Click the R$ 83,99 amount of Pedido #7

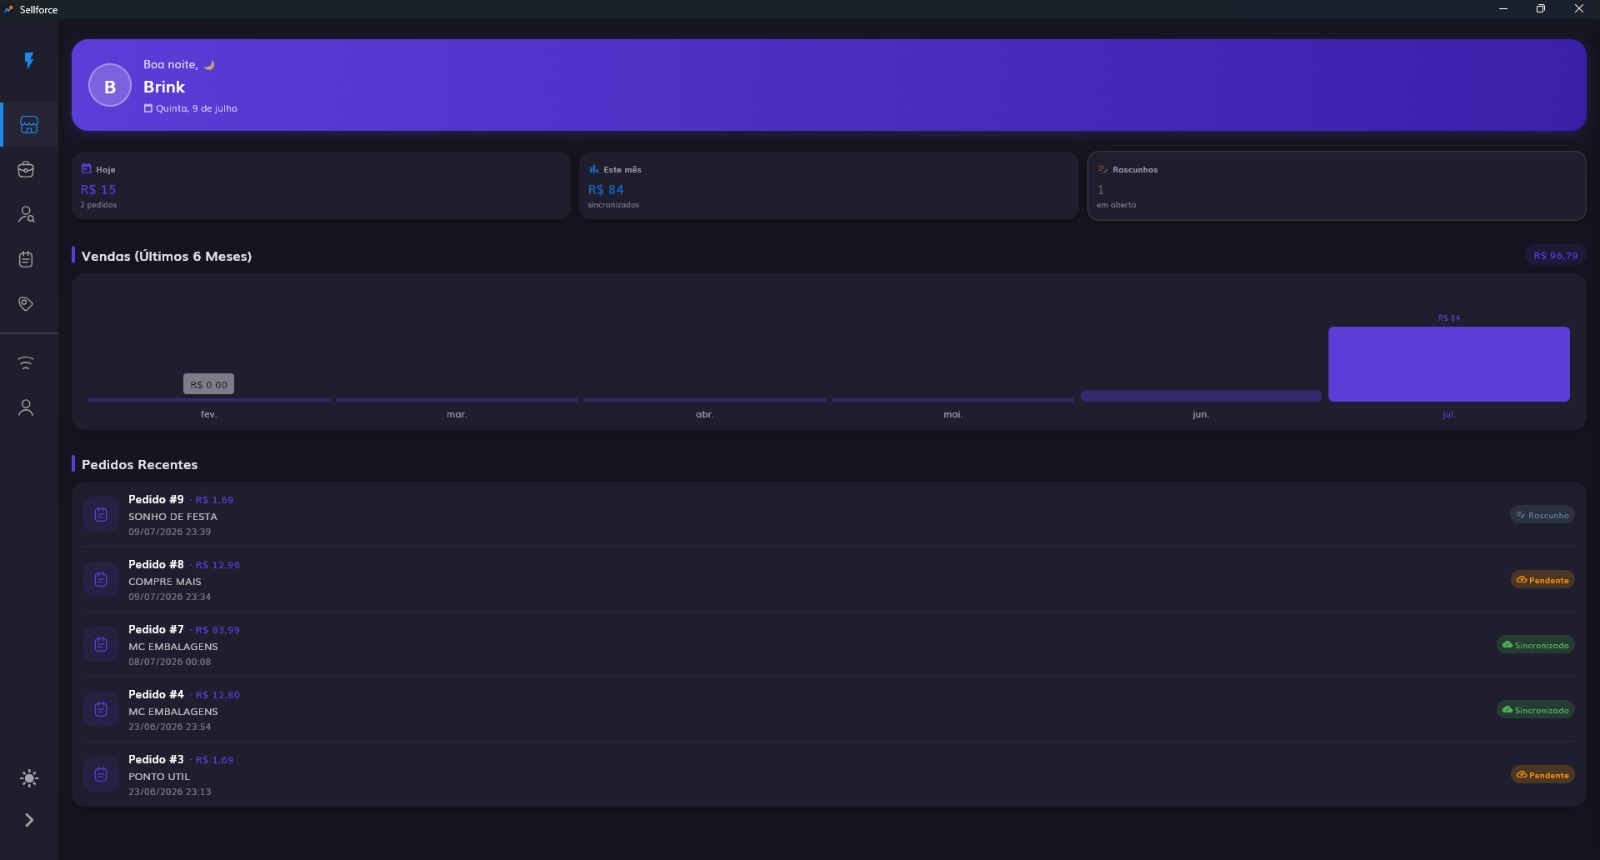217,630
